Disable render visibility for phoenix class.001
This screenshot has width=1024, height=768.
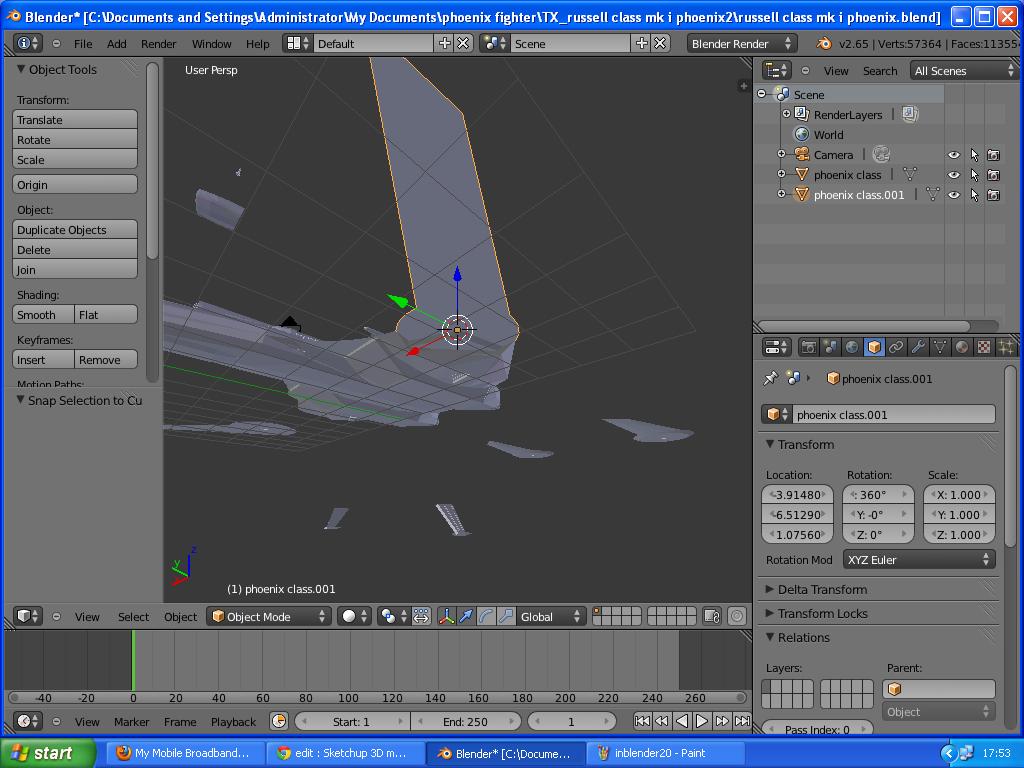[993, 194]
